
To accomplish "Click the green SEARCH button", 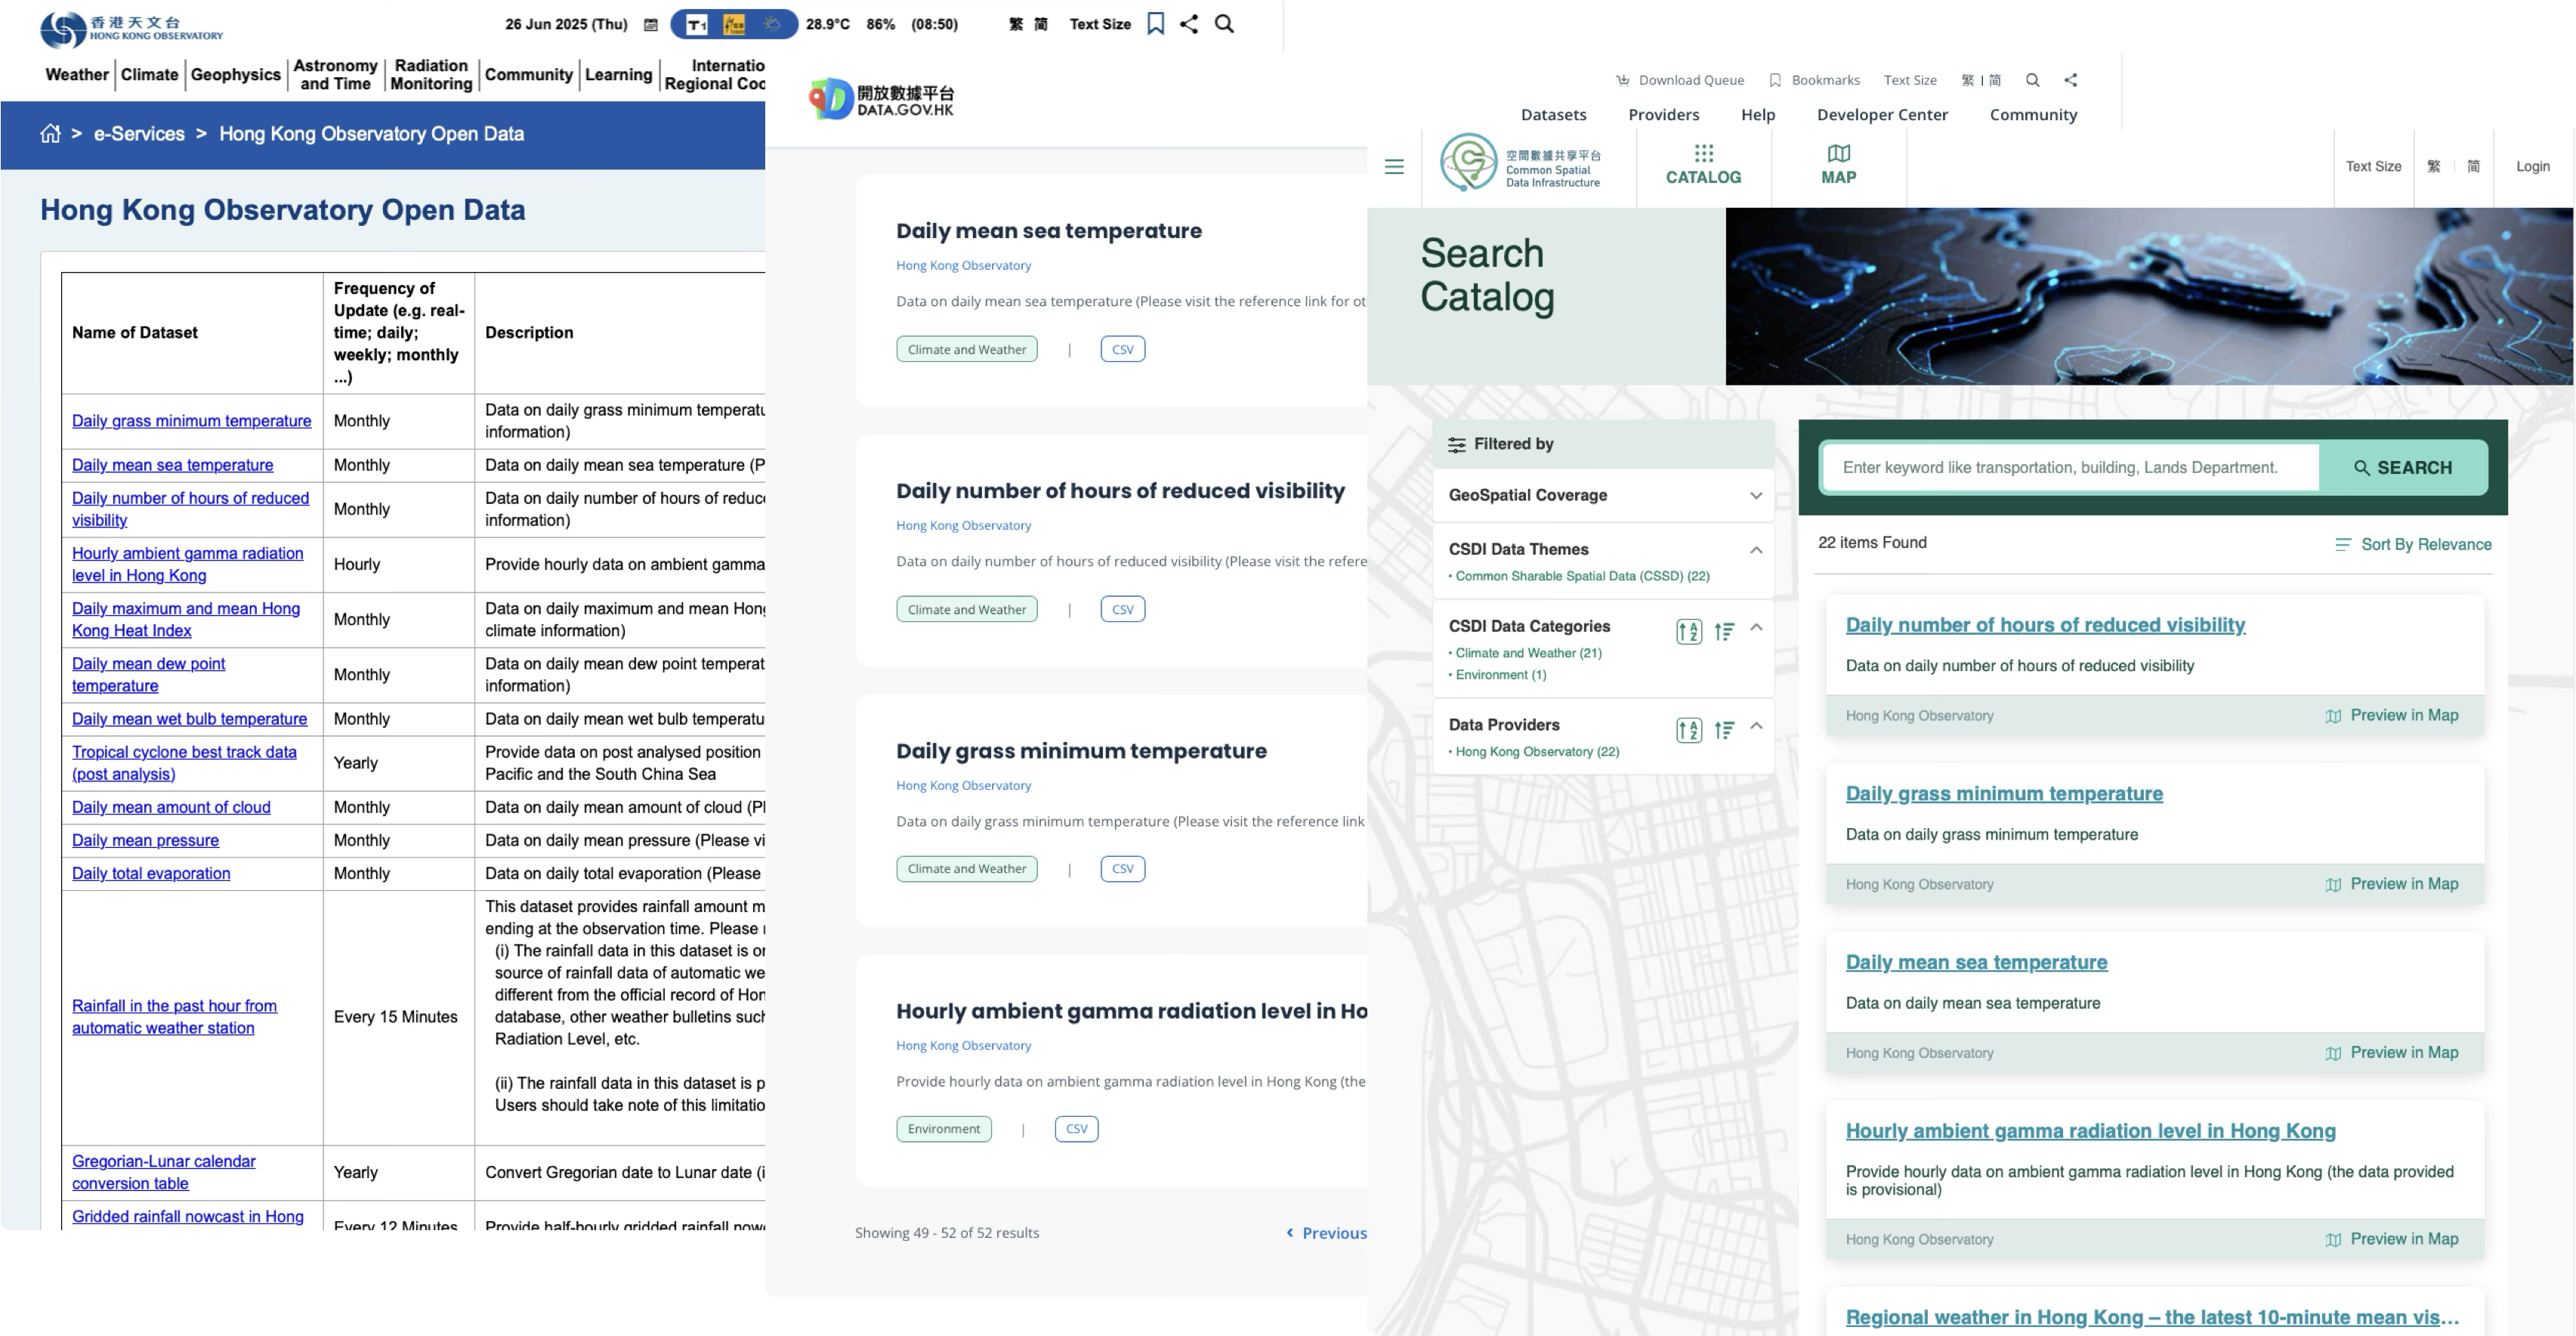I will coord(2402,468).
